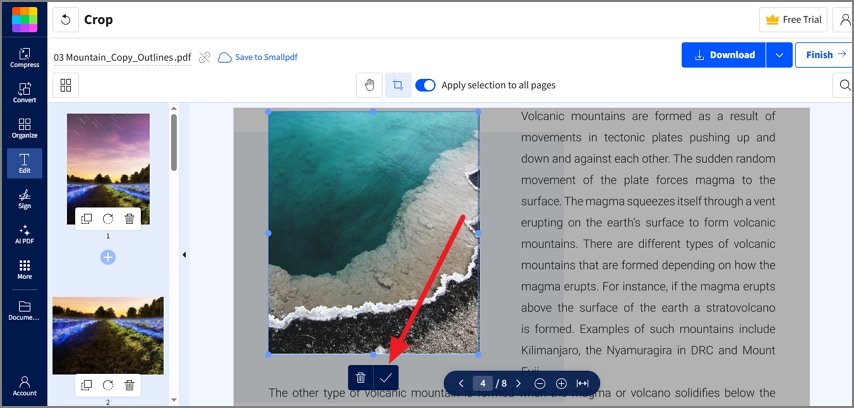Select the hand pan tool

tap(369, 85)
